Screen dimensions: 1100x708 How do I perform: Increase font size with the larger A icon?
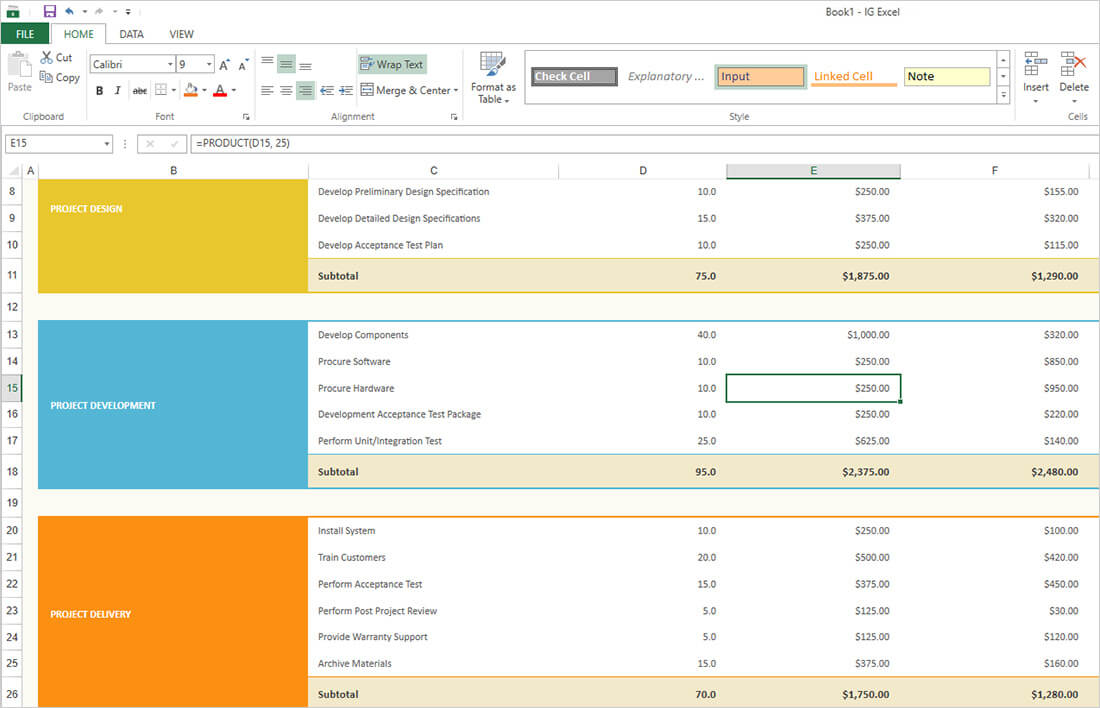coord(224,64)
